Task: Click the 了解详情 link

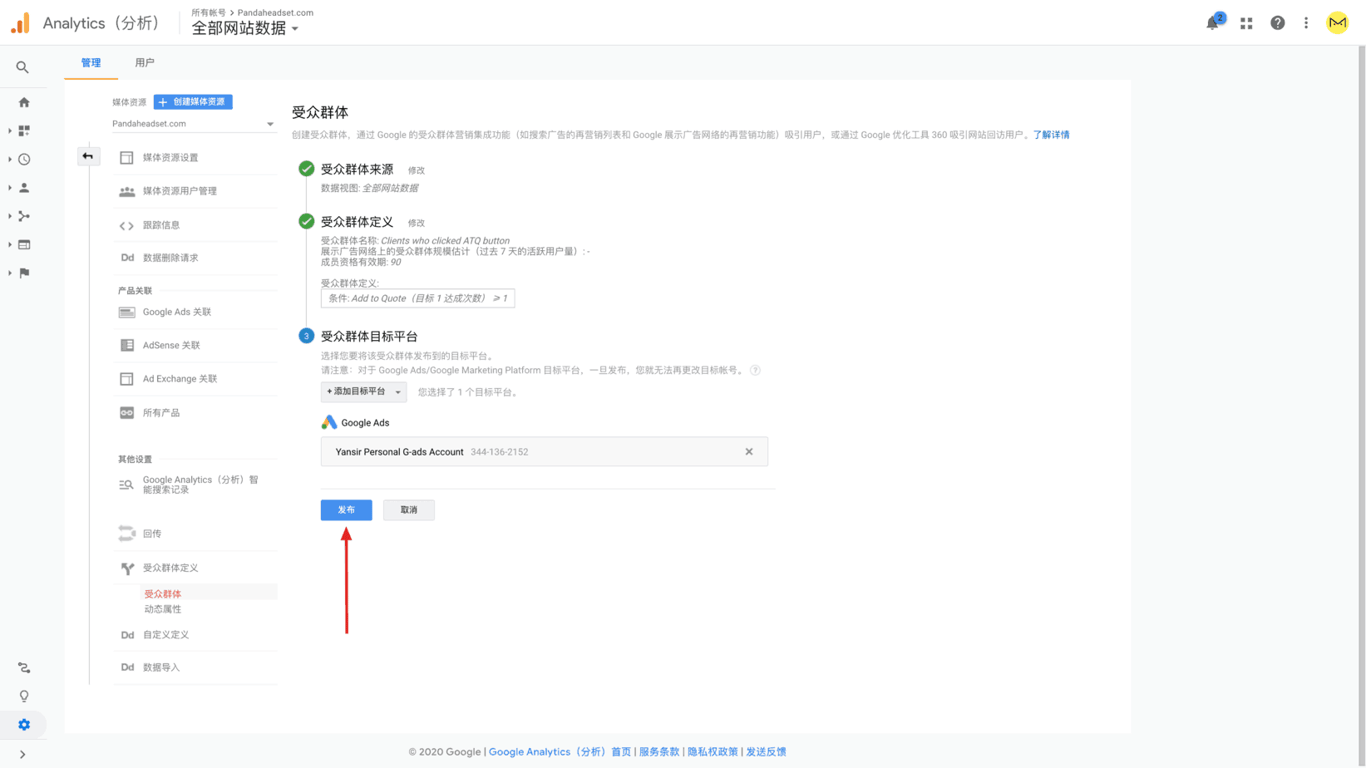Action: (x=1051, y=135)
